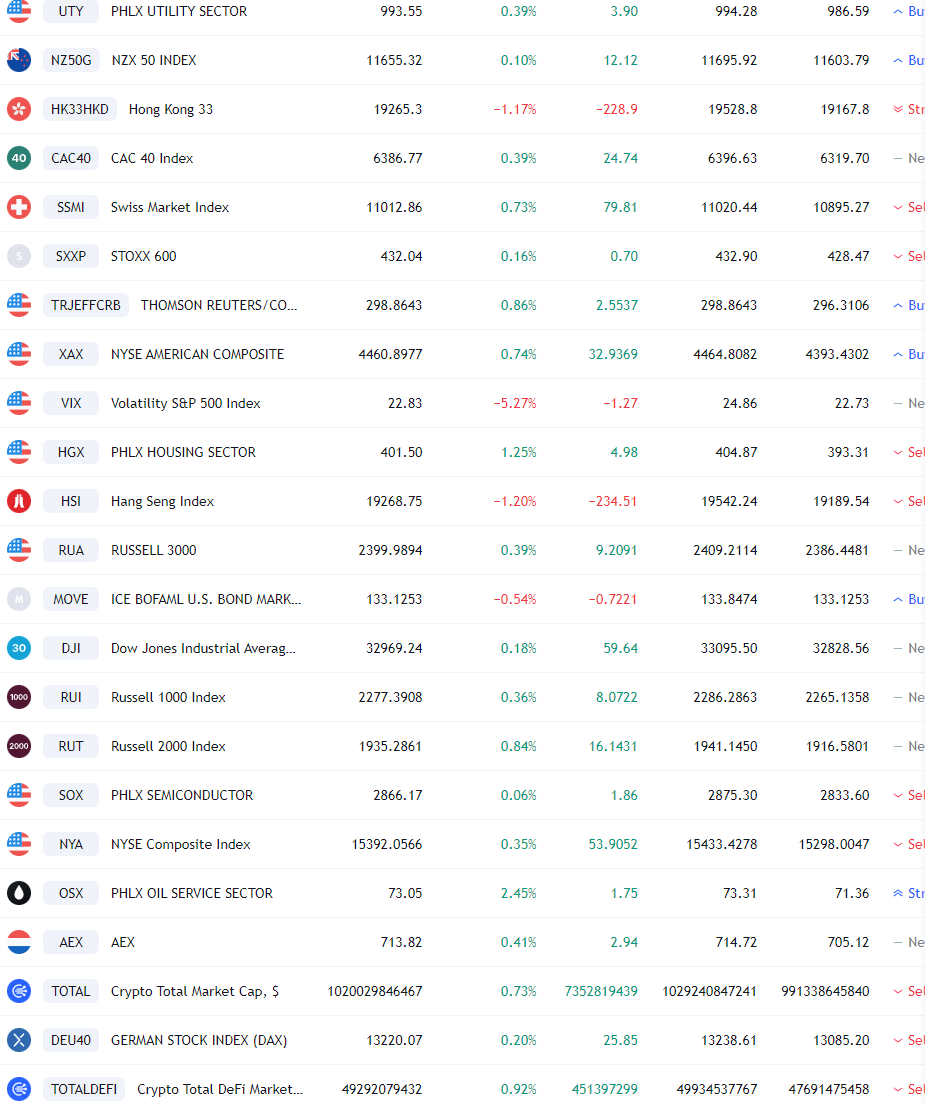Screen dimensions: 925x1105
Task: Open PHLX SEMICONDUCTOR name link
Action: point(182,795)
